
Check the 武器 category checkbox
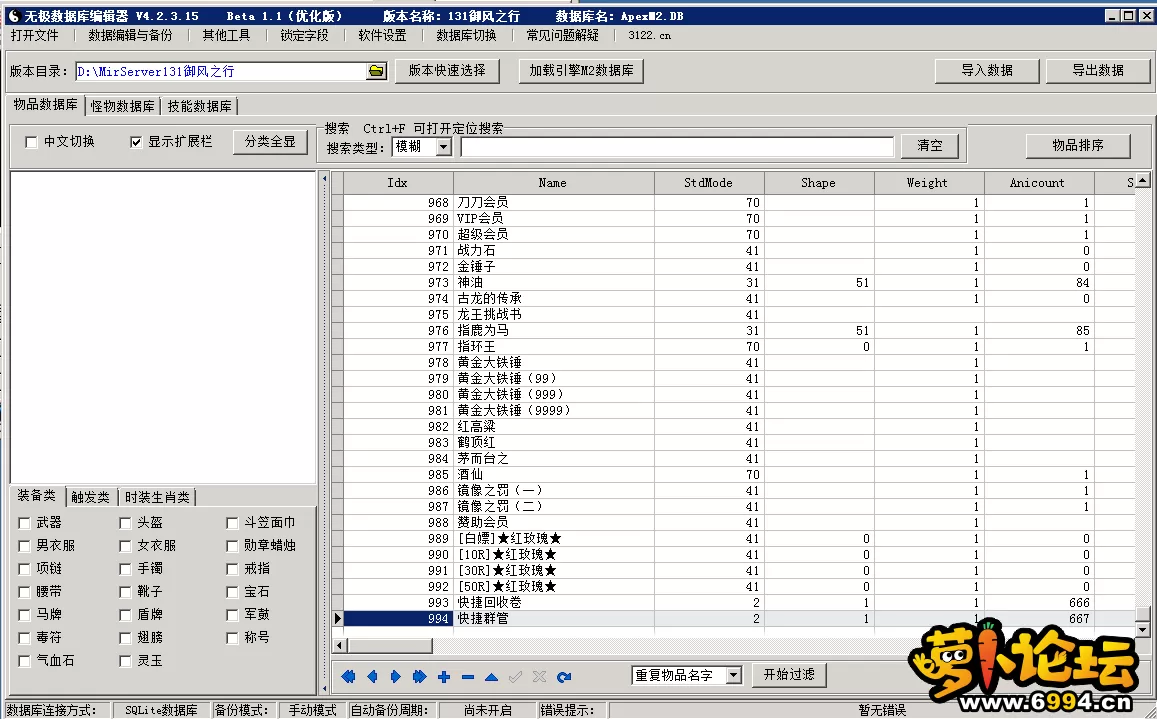tap(24, 523)
